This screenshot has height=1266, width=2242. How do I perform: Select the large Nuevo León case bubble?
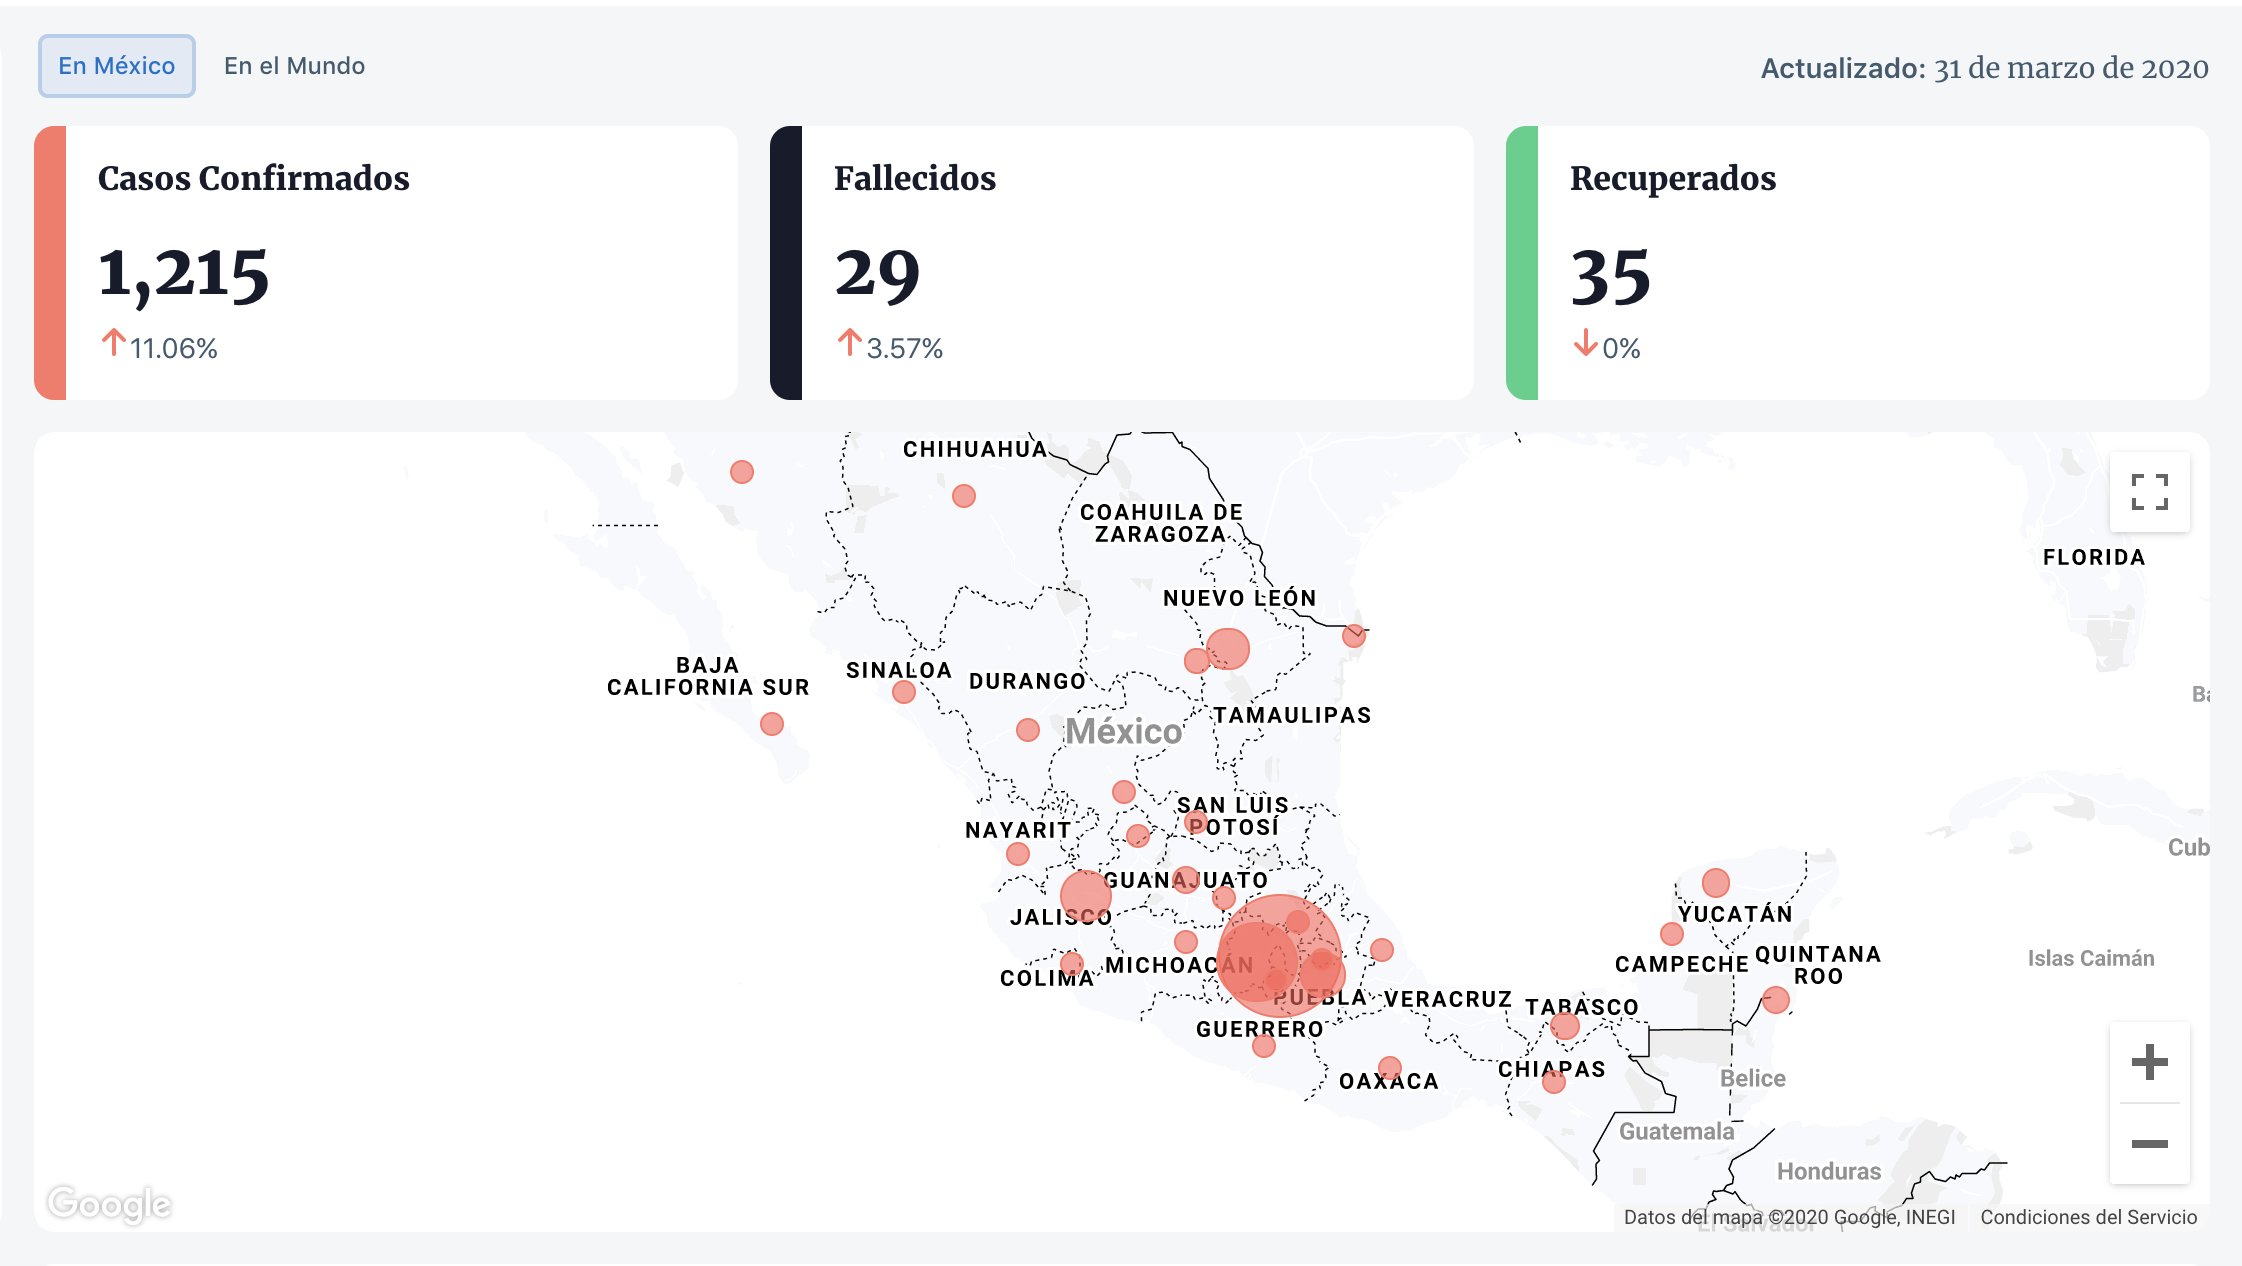coord(1228,648)
